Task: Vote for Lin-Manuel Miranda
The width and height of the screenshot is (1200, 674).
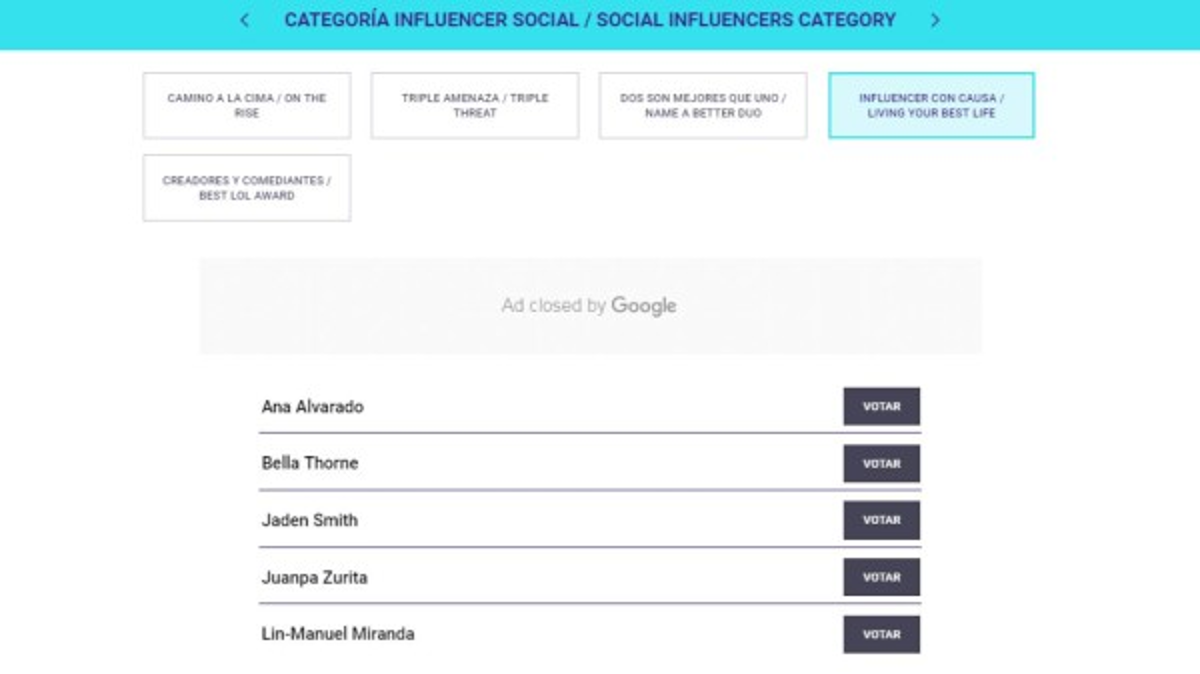Action: click(881, 634)
